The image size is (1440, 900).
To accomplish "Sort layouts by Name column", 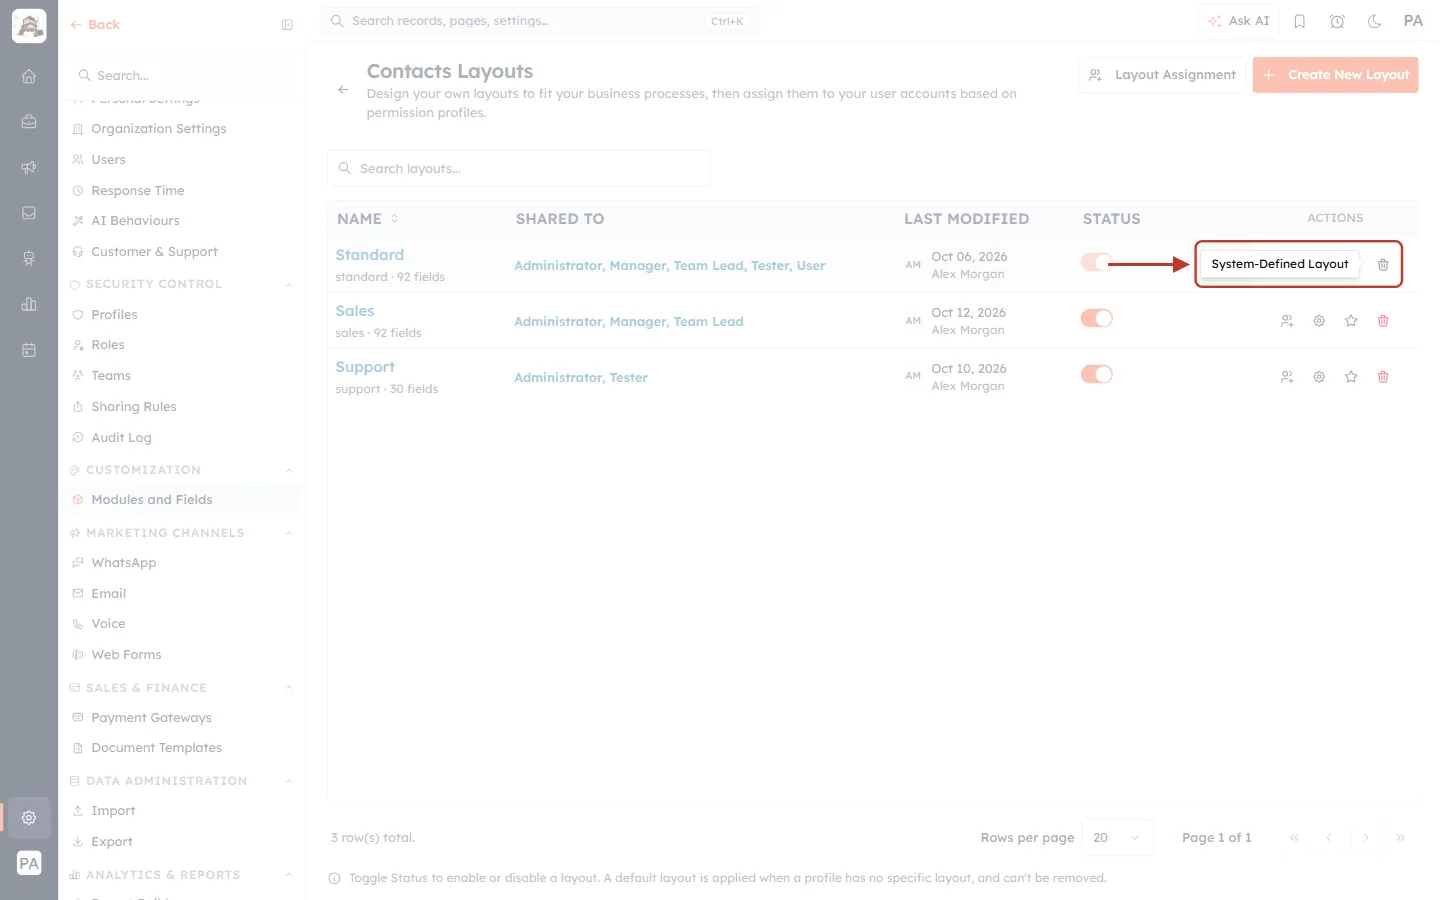I will point(367,219).
